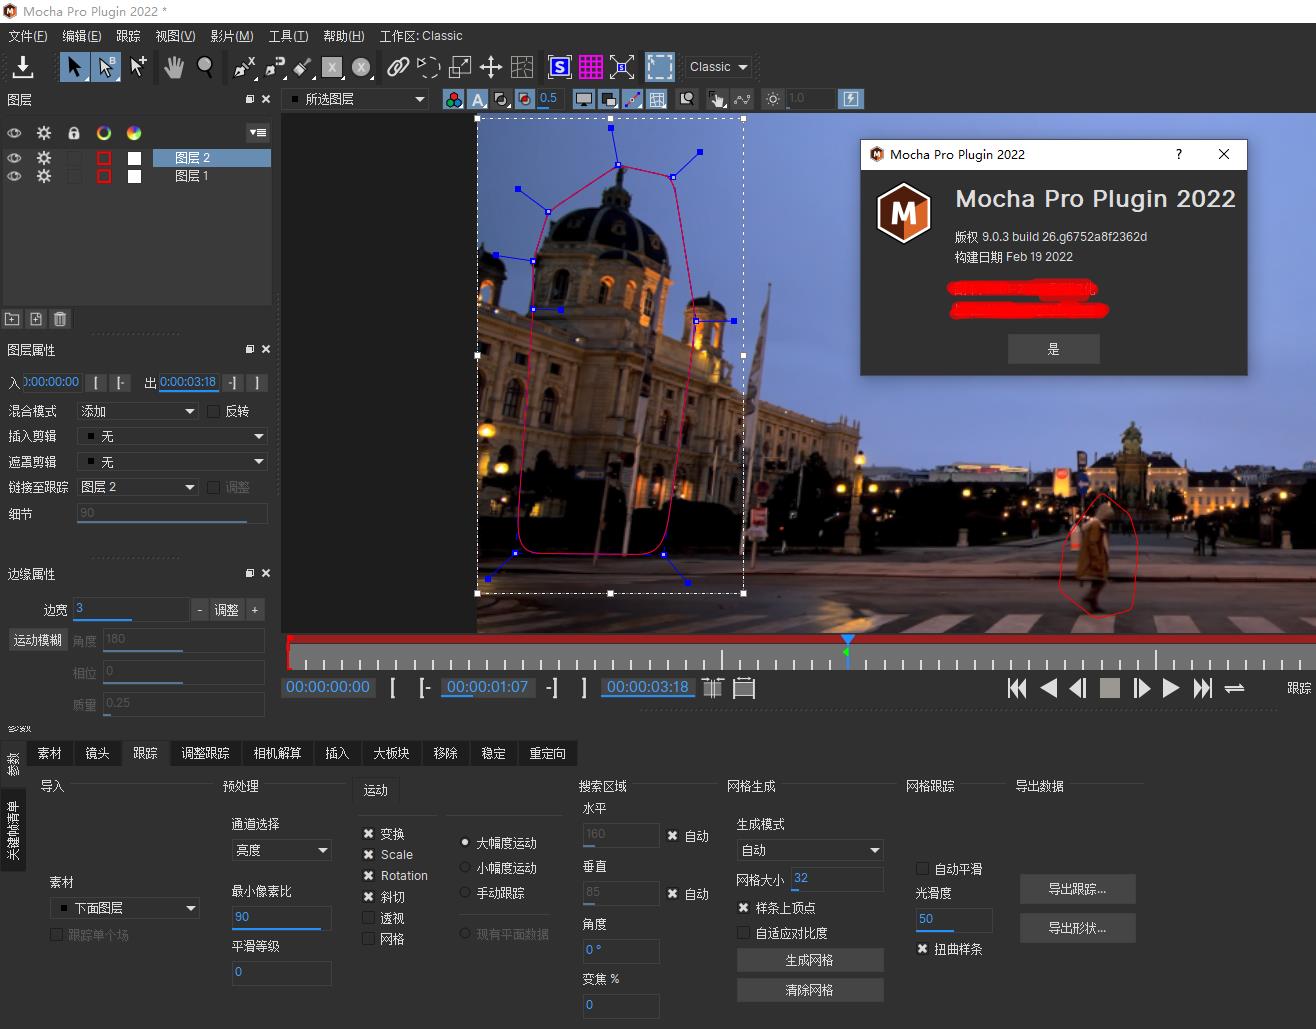Uncheck the Scale motion checkbox
This screenshot has width=1316, height=1029.
click(368, 855)
